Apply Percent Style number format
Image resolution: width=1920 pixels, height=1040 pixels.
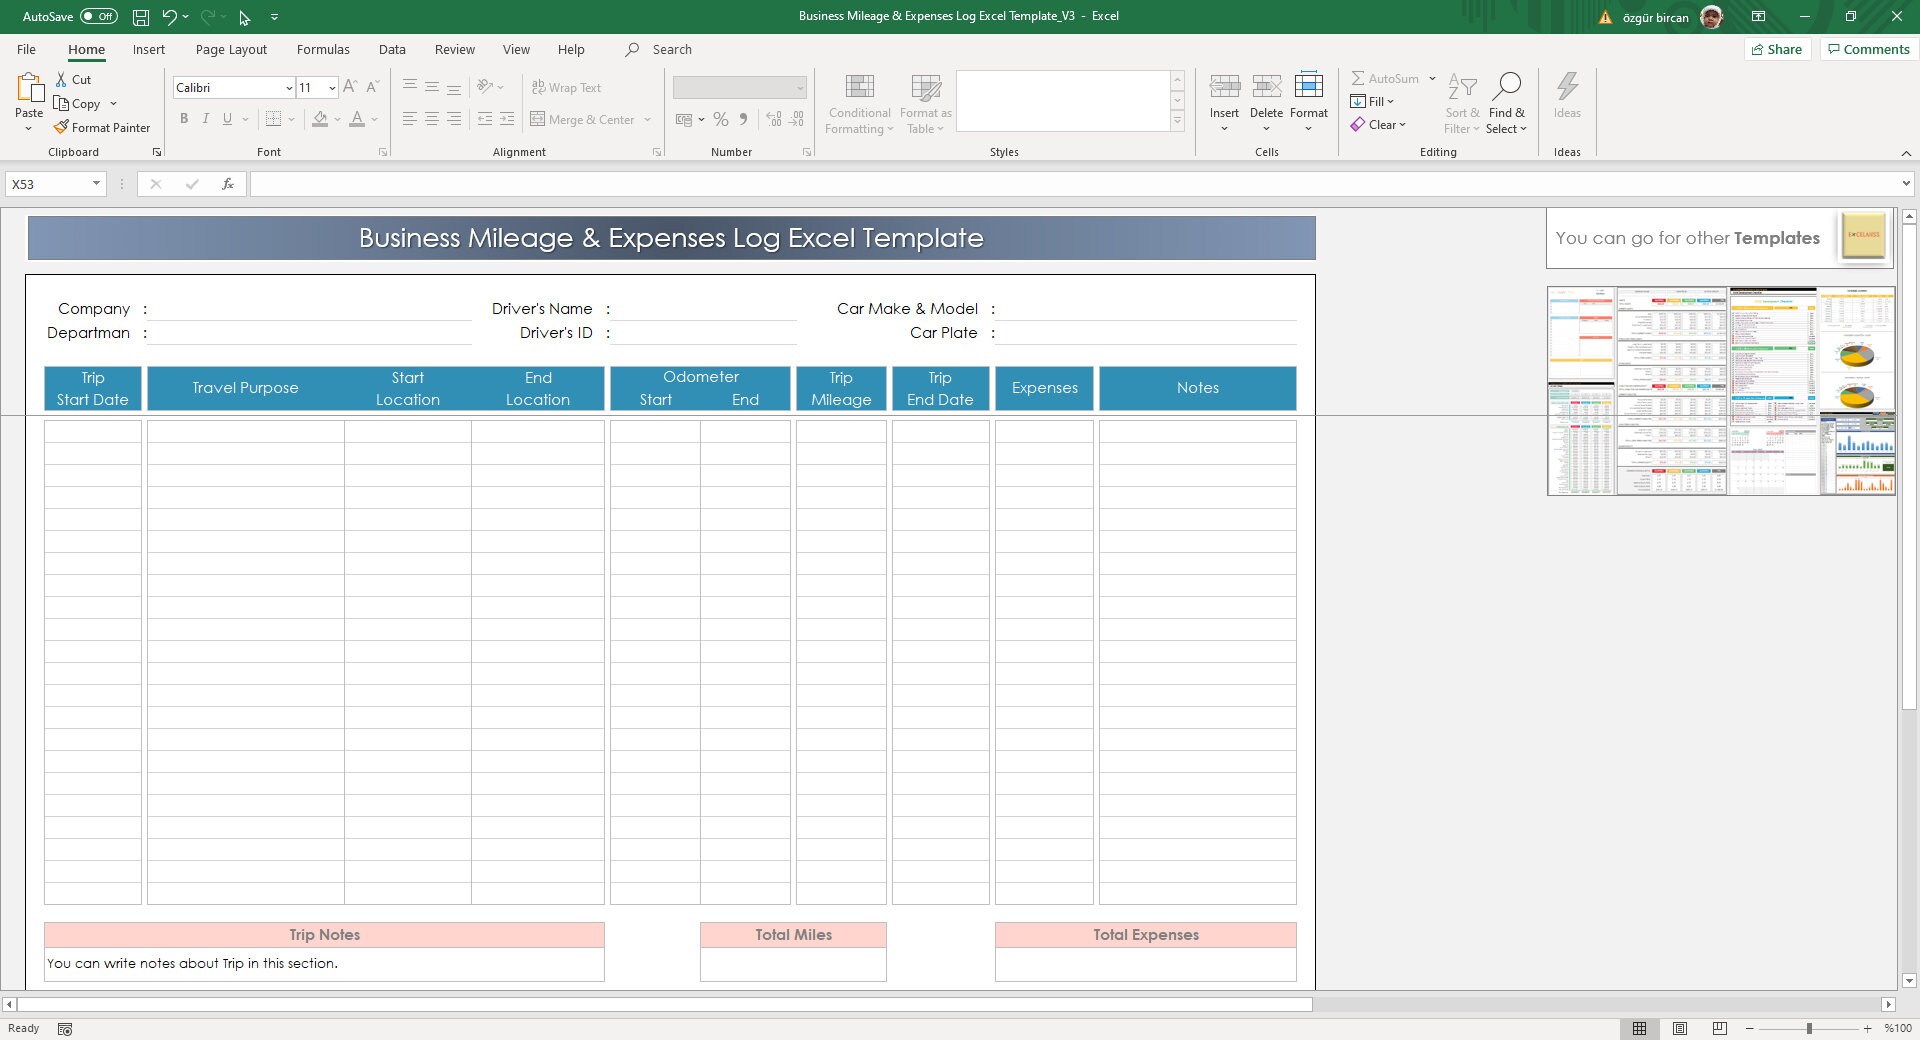pyautogui.click(x=721, y=119)
